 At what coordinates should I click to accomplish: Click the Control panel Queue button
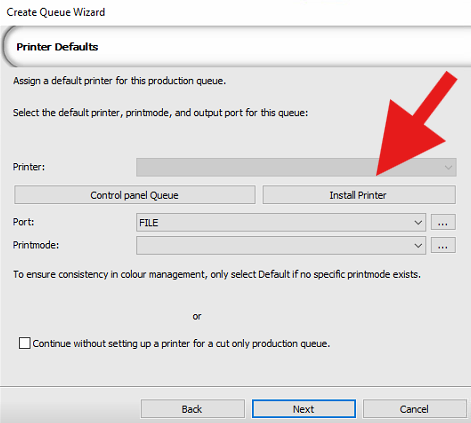135,195
